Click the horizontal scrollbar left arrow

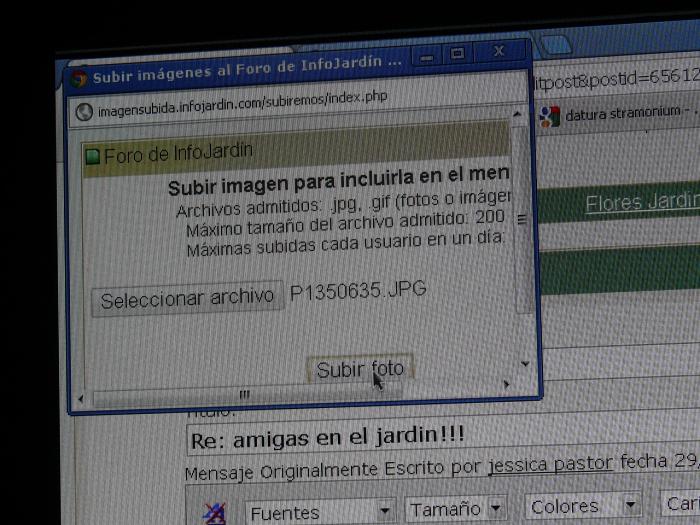click(81, 399)
